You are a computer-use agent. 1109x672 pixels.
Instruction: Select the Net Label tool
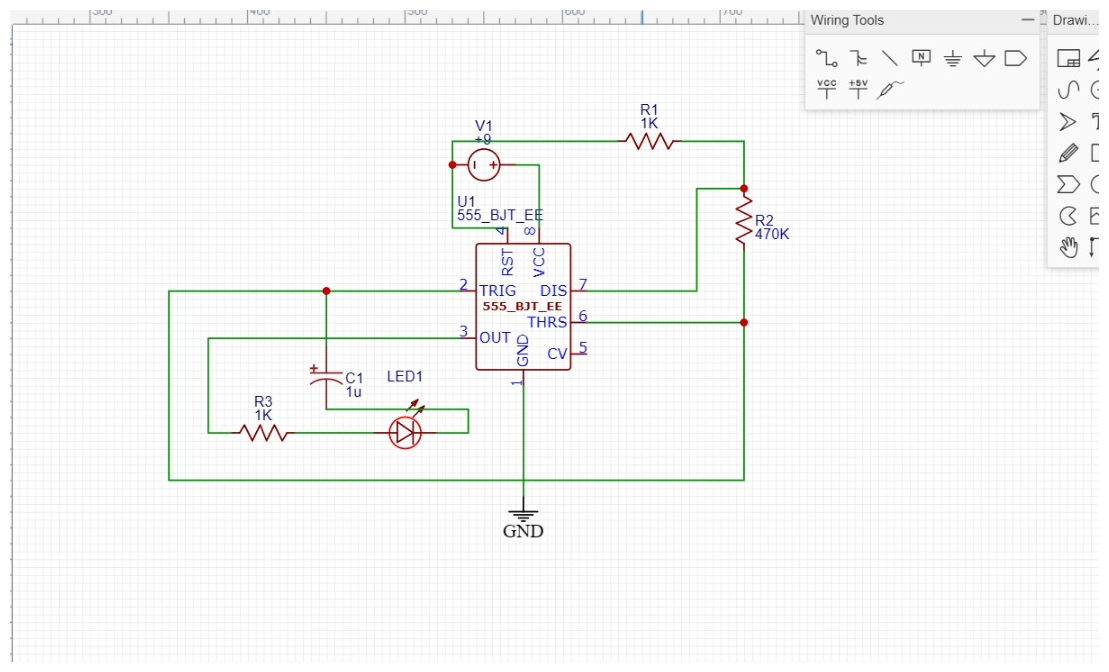point(920,58)
